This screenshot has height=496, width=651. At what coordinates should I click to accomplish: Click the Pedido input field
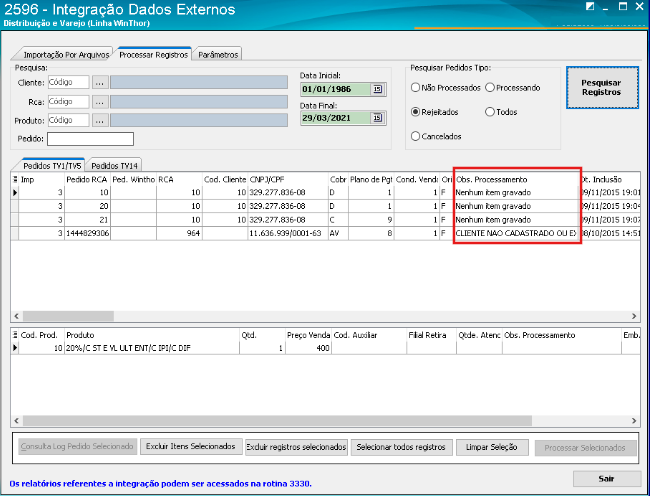tap(90, 139)
